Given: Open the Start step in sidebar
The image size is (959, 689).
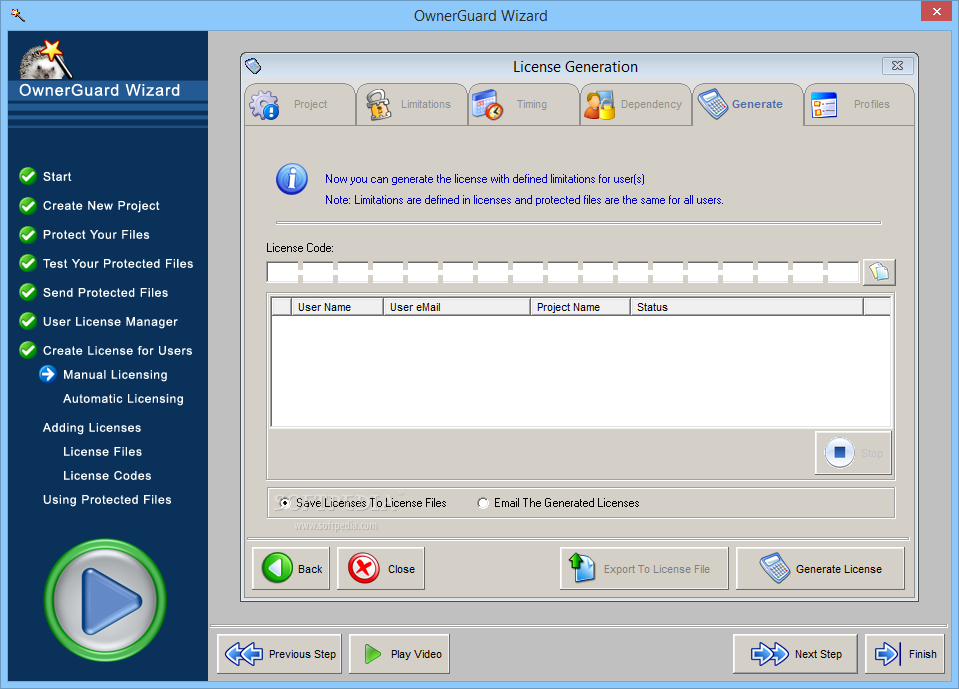Looking at the screenshot, I should pyautogui.click(x=57, y=177).
